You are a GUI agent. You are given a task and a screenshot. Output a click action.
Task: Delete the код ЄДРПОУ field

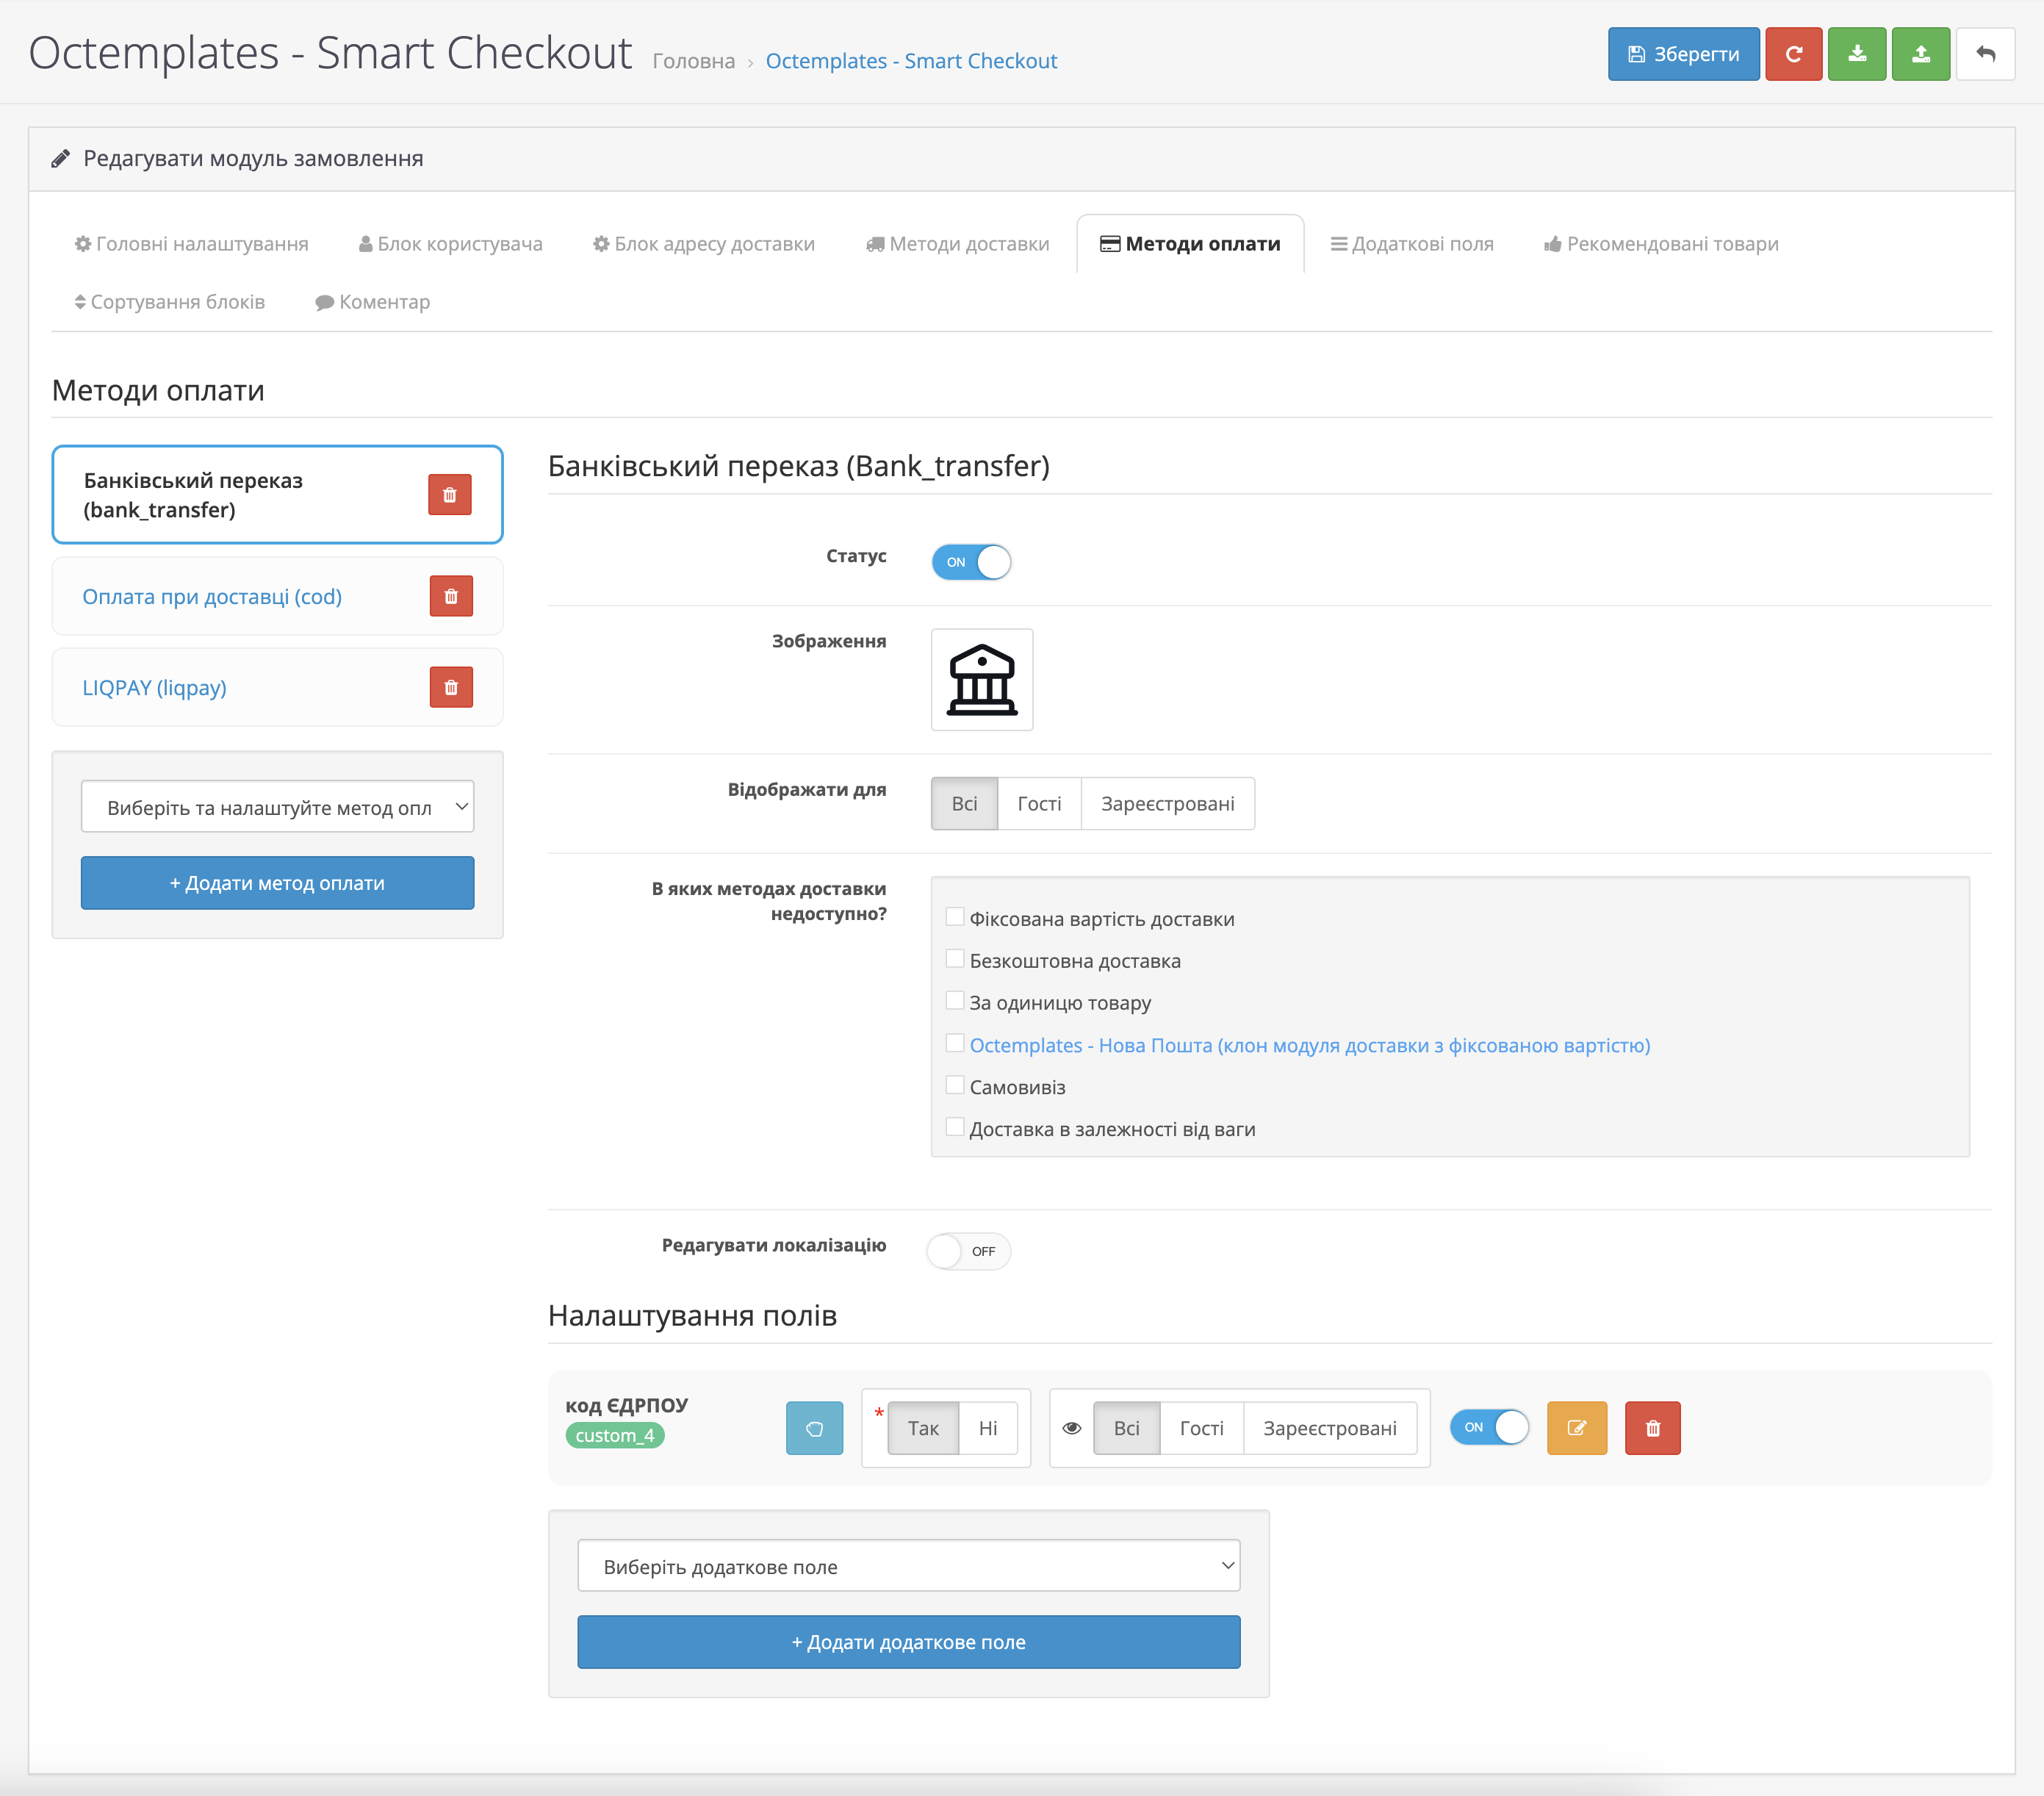click(1652, 1428)
